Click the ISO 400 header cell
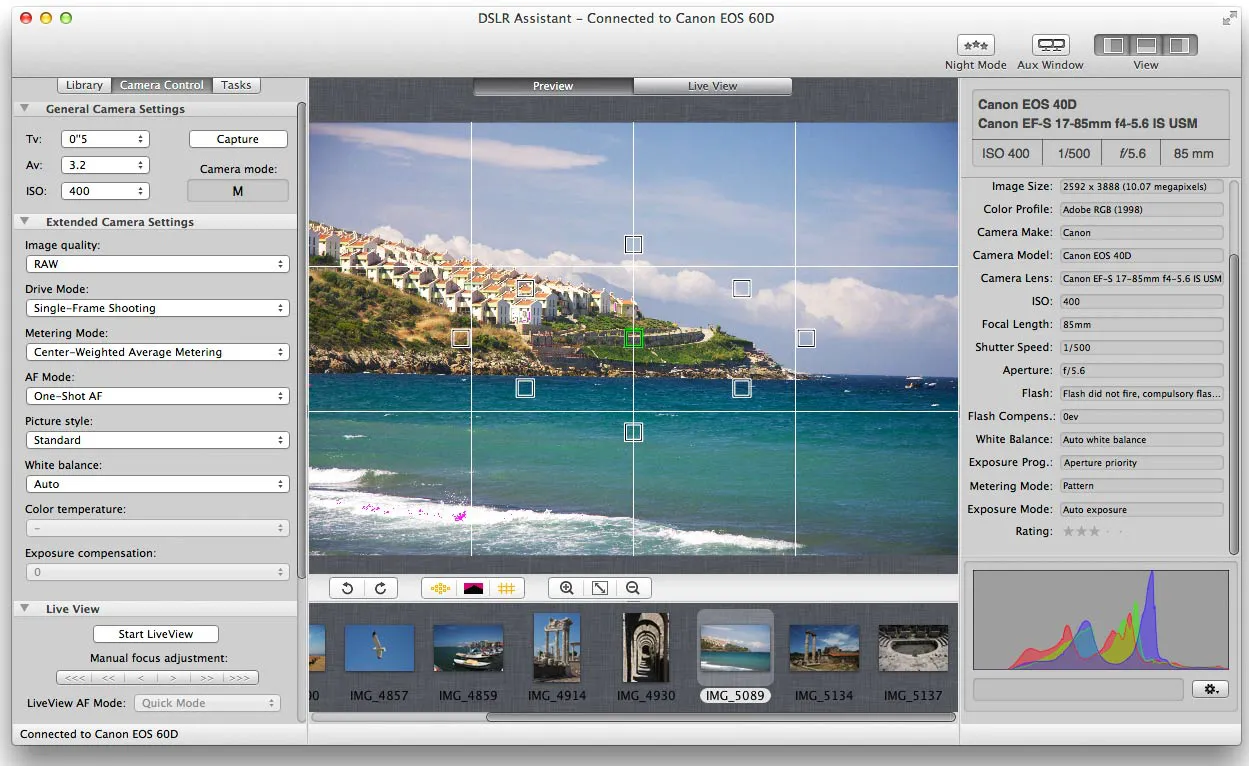This screenshot has width=1249, height=766. pyautogui.click(x=1006, y=153)
